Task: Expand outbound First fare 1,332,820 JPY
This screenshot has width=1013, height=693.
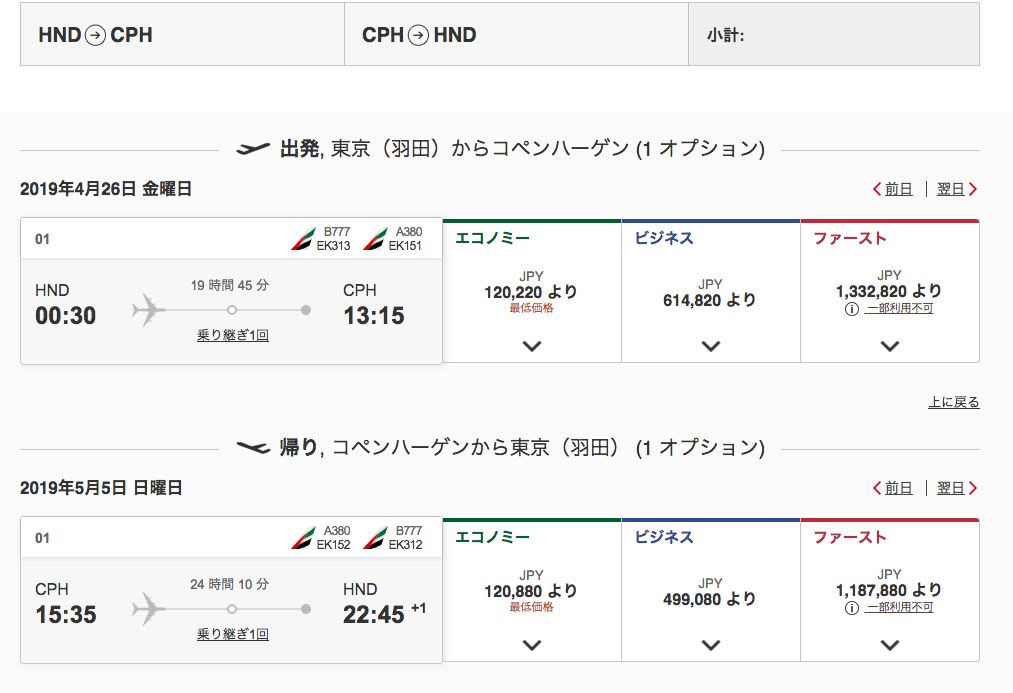Action: tap(890, 346)
